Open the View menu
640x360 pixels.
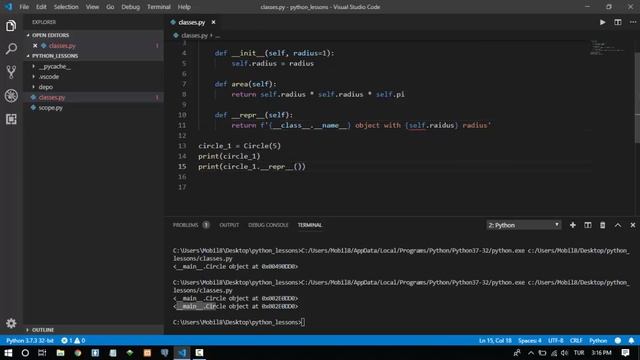coord(92,7)
